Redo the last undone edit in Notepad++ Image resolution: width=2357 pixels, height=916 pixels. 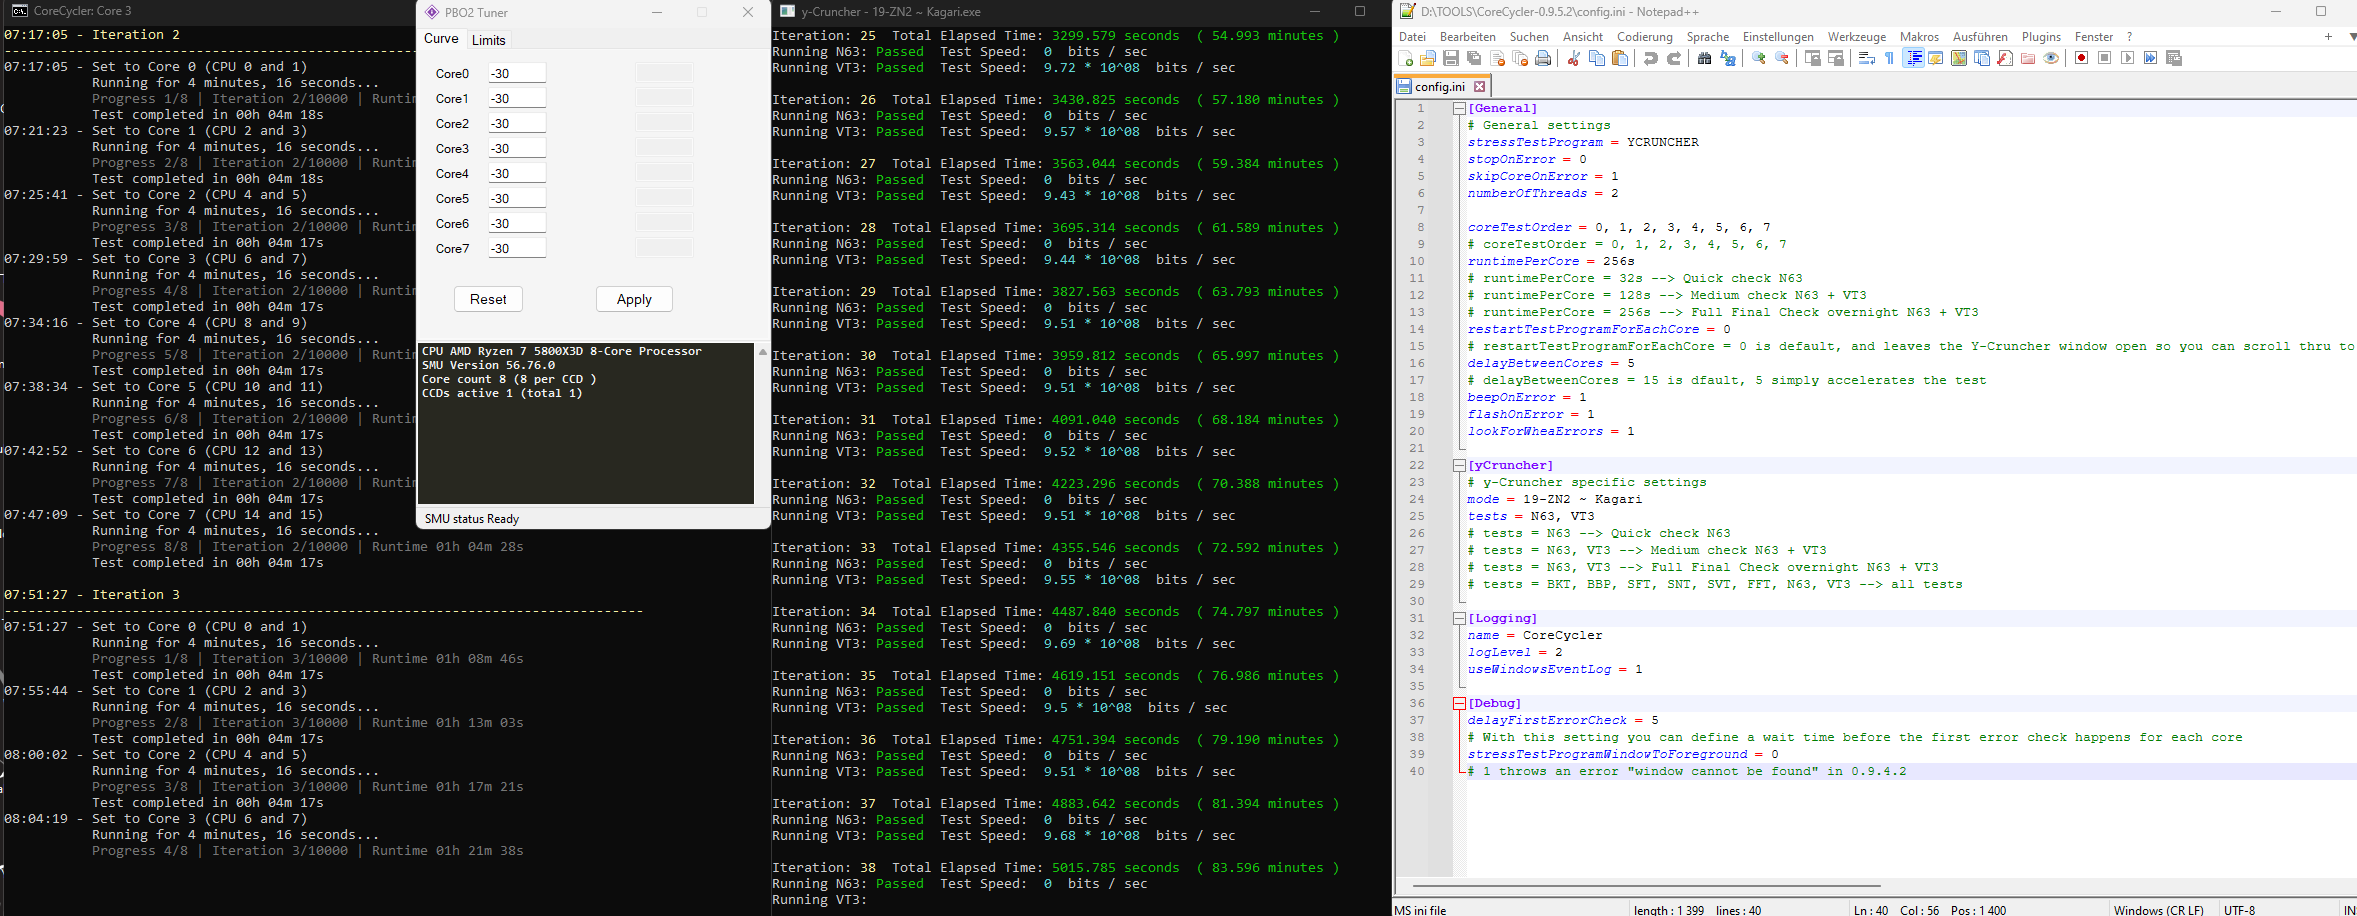pos(1673,58)
